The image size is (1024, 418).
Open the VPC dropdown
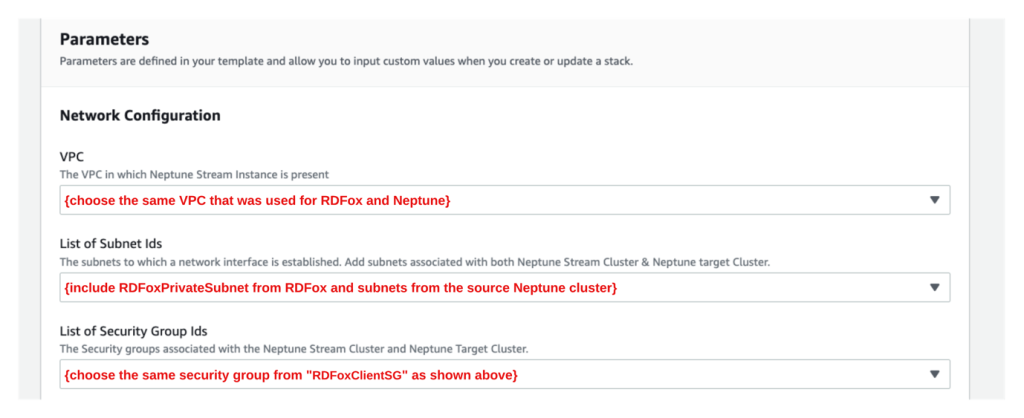coord(505,201)
